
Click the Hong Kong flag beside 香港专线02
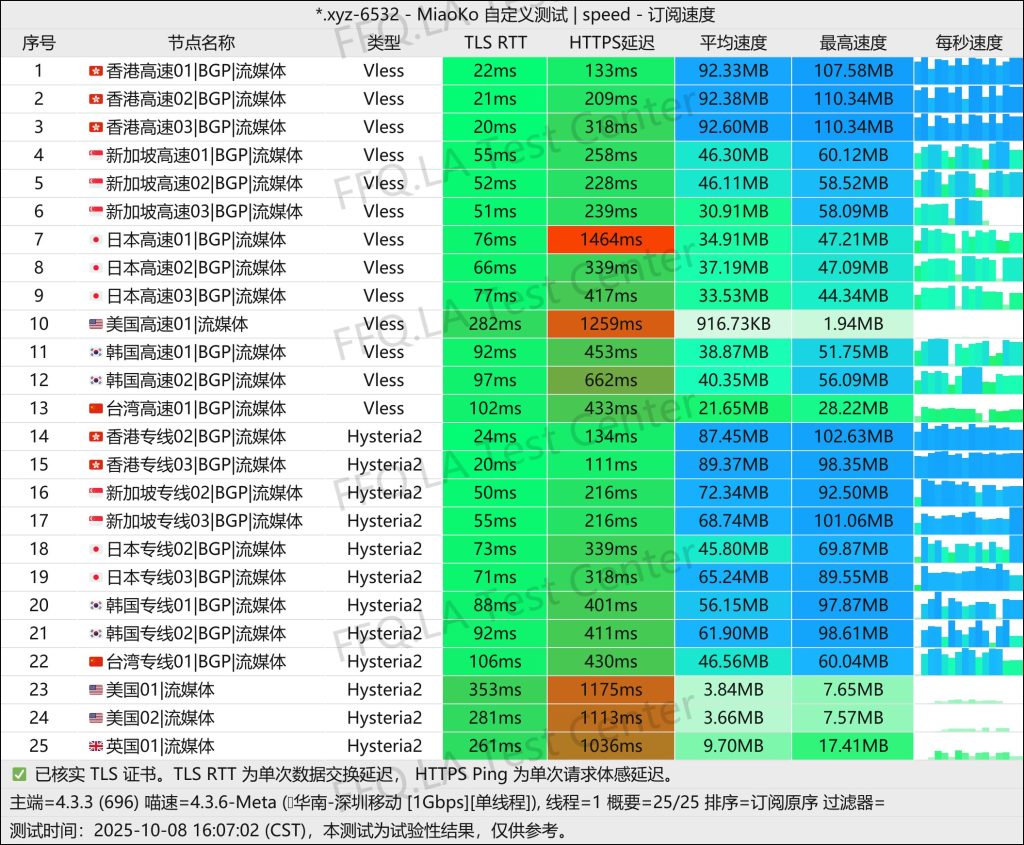[95, 437]
